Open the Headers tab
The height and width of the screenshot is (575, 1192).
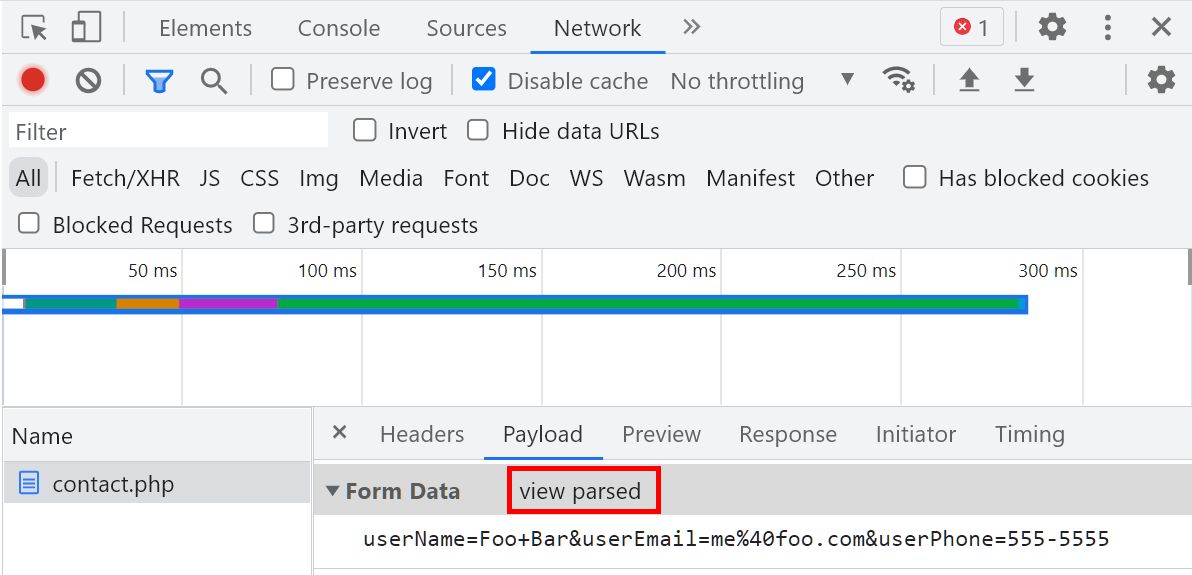pyautogui.click(x=422, y=434)
